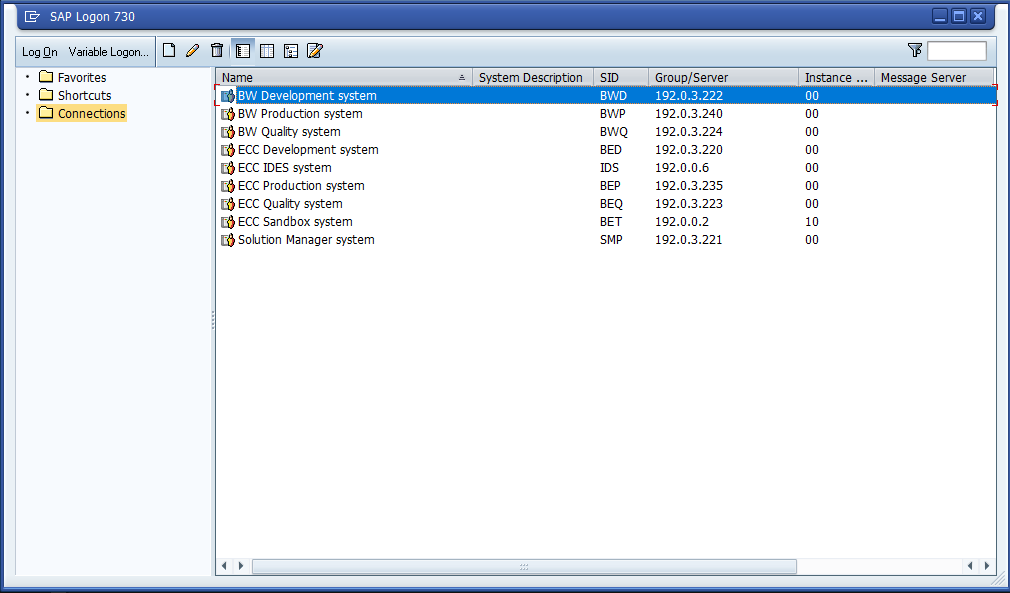The width and height of the screenshot is (1010, 593).
Task: Click the ECC Quality system connection icon
Action: (x=228, y=204)
